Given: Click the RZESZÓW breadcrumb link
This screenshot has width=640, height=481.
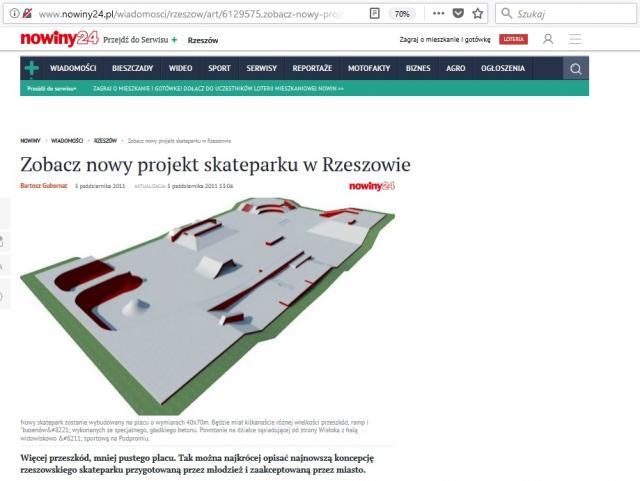Looking at the screenshot, I should point(105,141).
